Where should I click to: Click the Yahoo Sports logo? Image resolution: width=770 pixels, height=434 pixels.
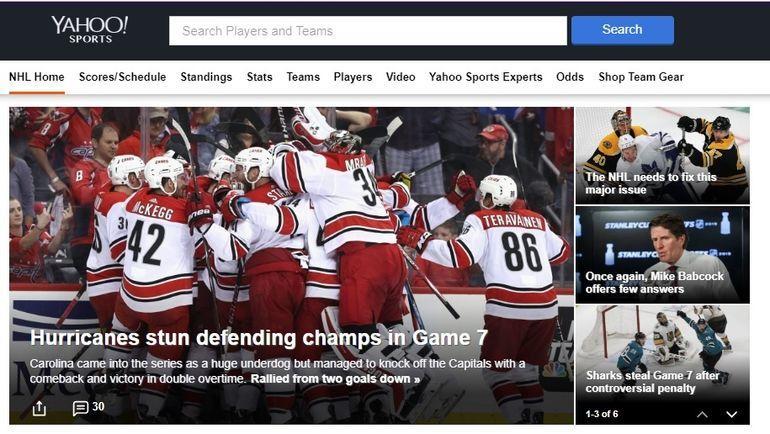pos(89,30)
